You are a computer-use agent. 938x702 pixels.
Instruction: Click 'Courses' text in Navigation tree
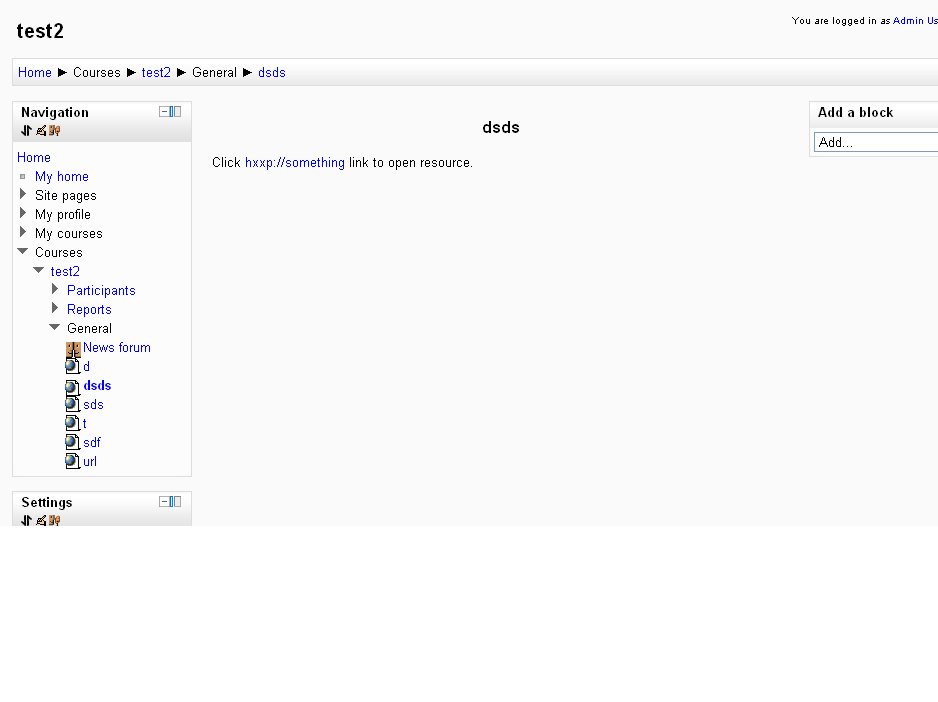point(59,253)
